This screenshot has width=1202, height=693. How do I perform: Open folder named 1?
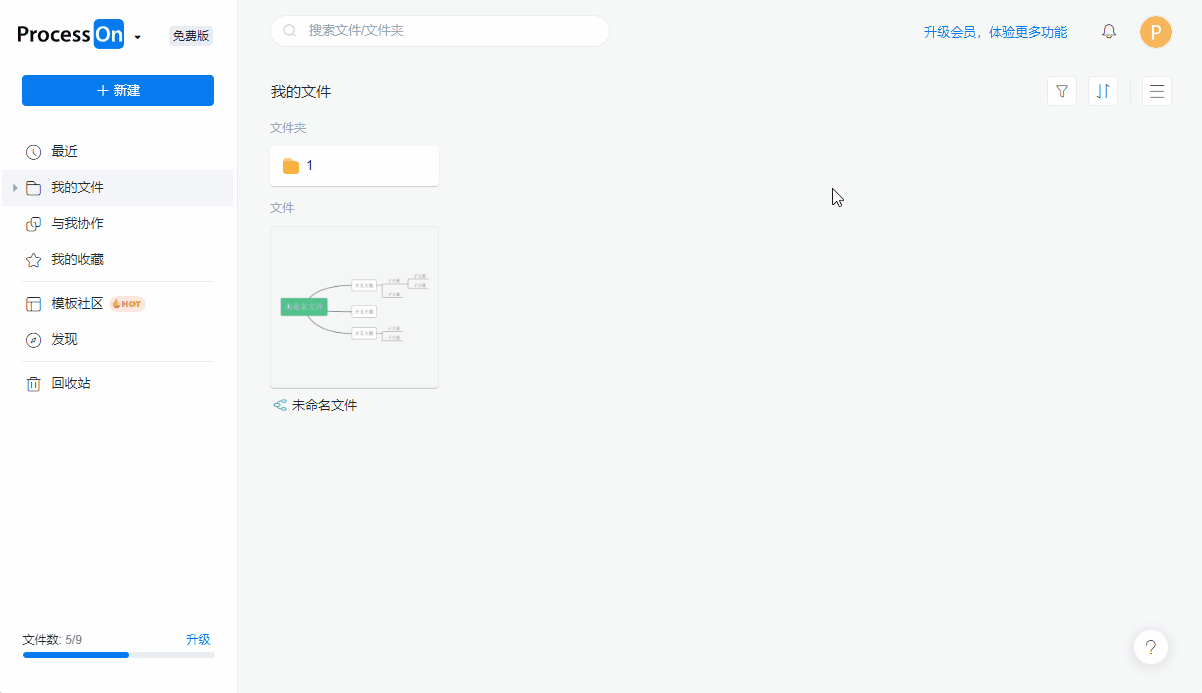pyautogui.click(x=354, y=166)
